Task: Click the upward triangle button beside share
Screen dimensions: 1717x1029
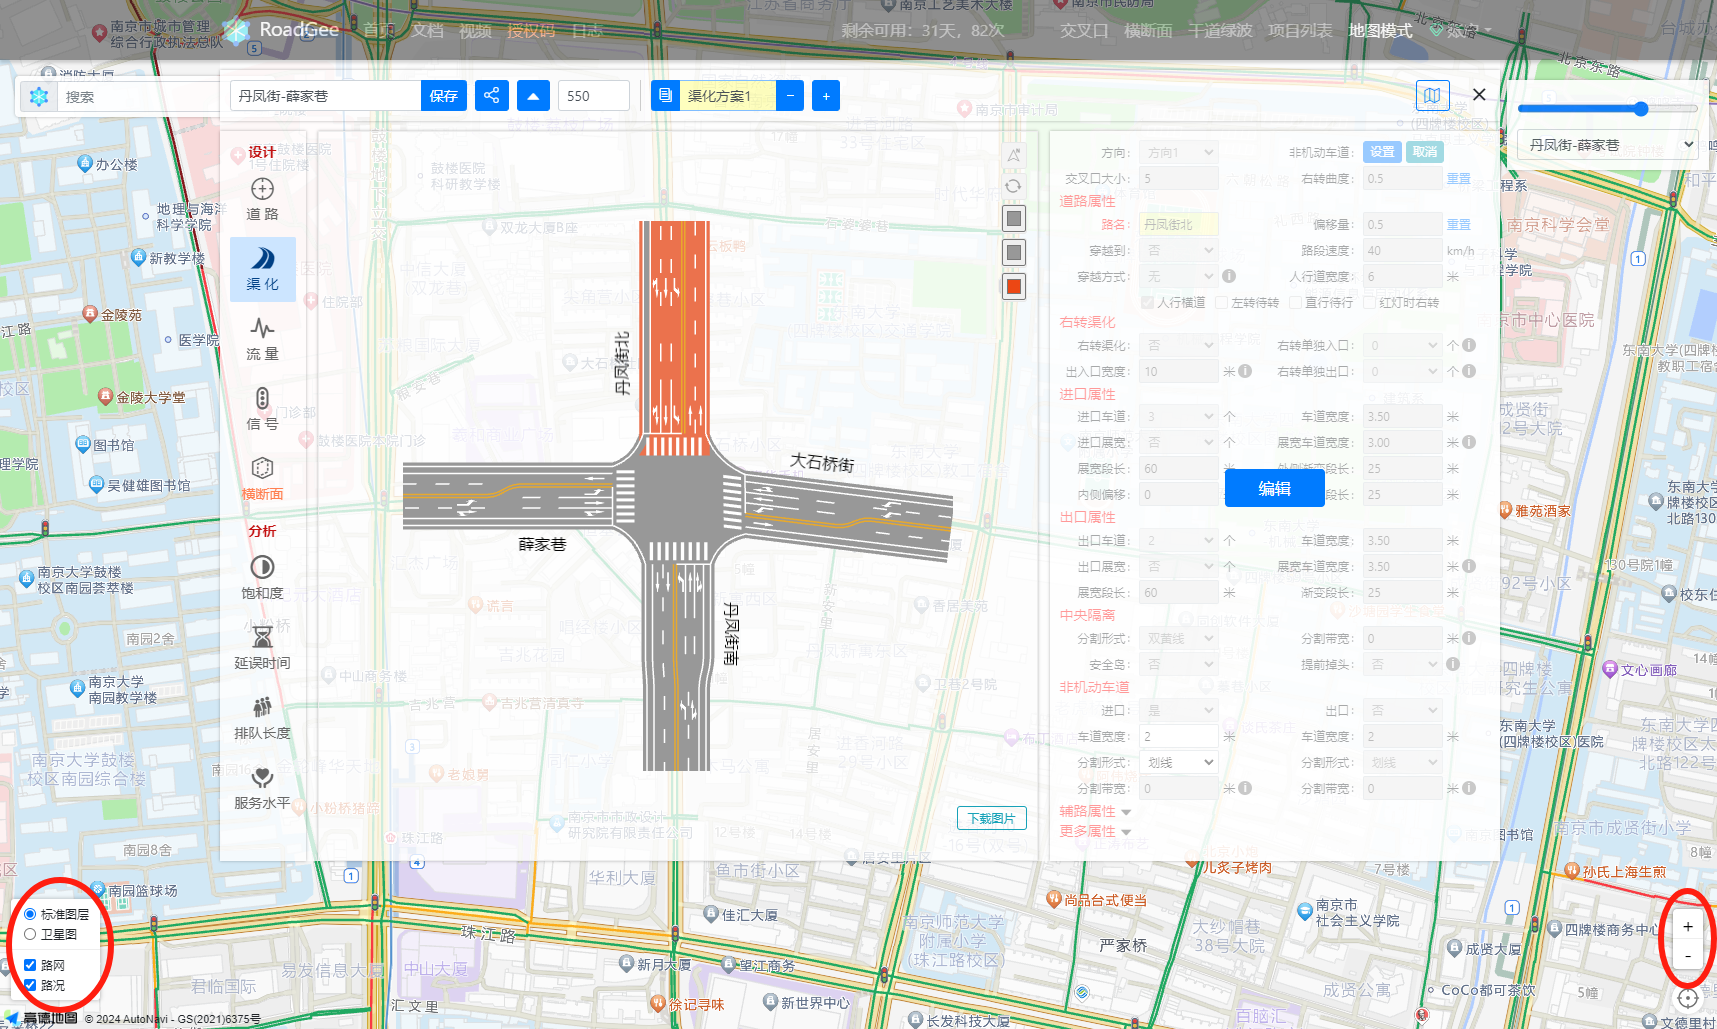Action: (x=533, y=96)
